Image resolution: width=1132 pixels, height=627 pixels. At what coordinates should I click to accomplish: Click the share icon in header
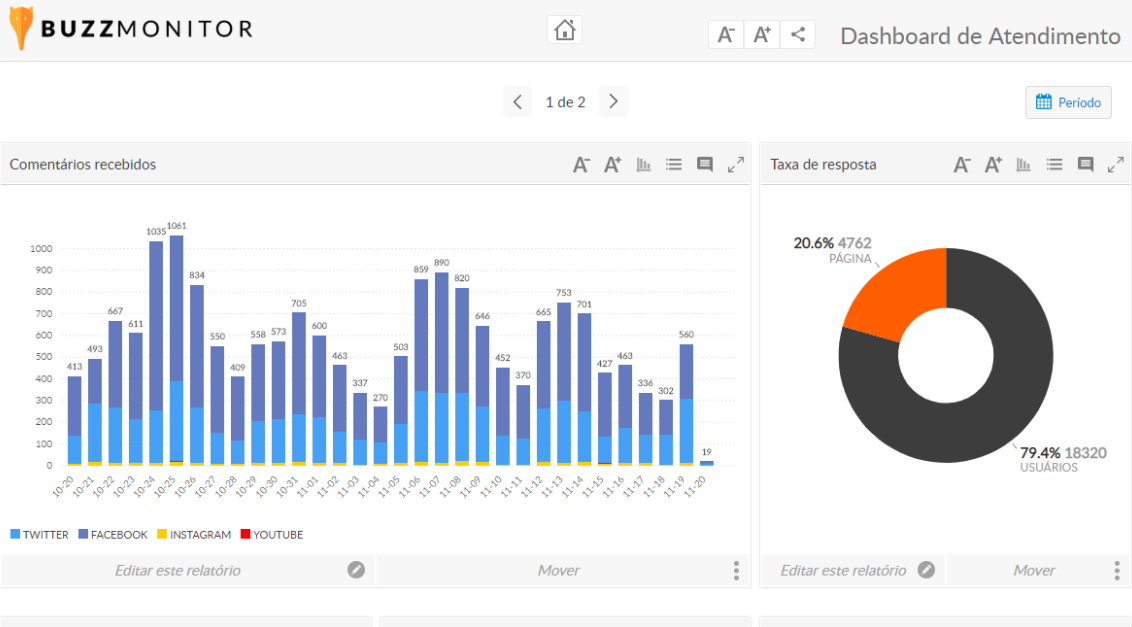797,35
